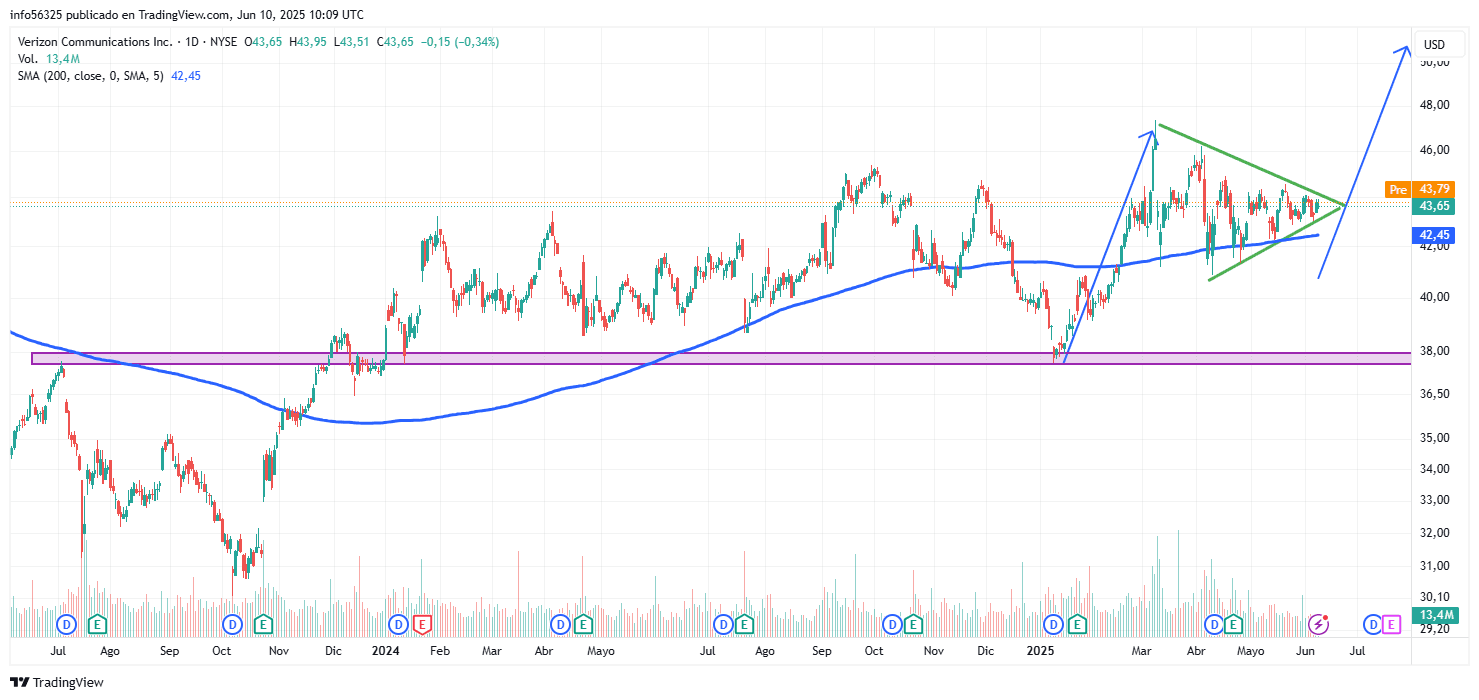Open the dividend D marker above Oct 2024
The height and width of the screenshot is (700, 1479).
pos(891,624)
